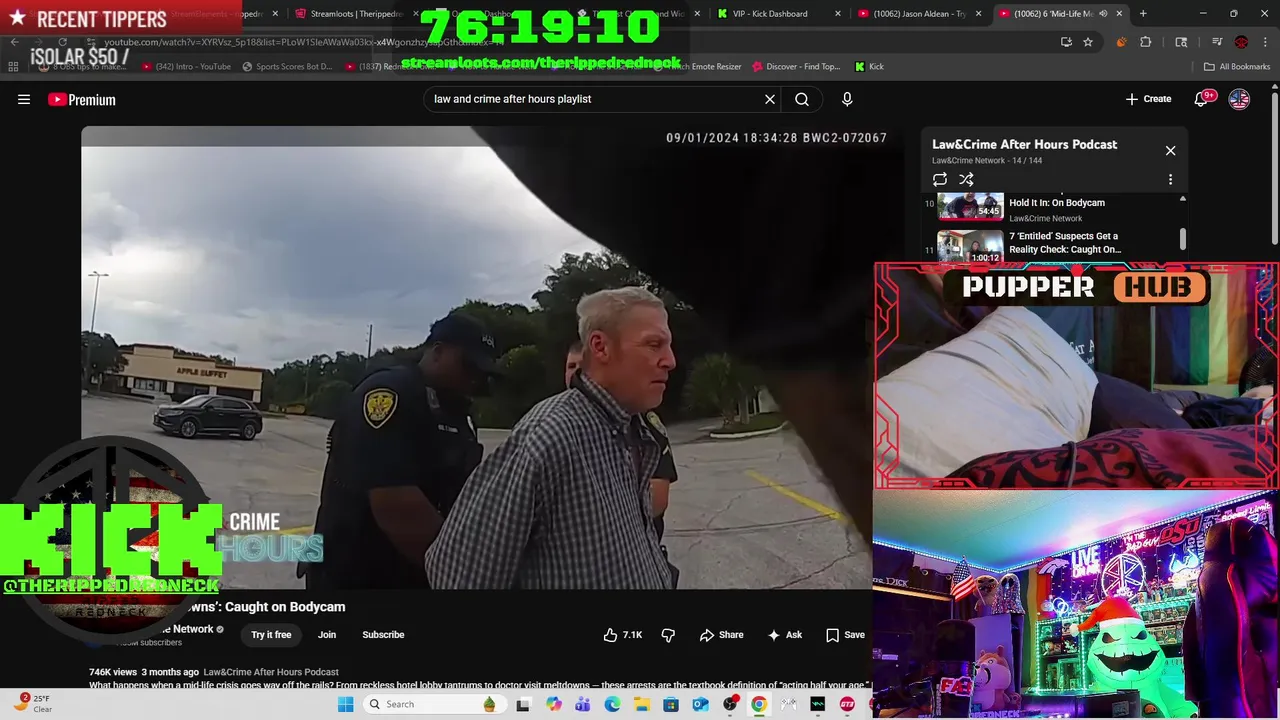Click the scroll-up arrow in playlist panel
Screen dimensions: 1280x720
coord(1183,199)
